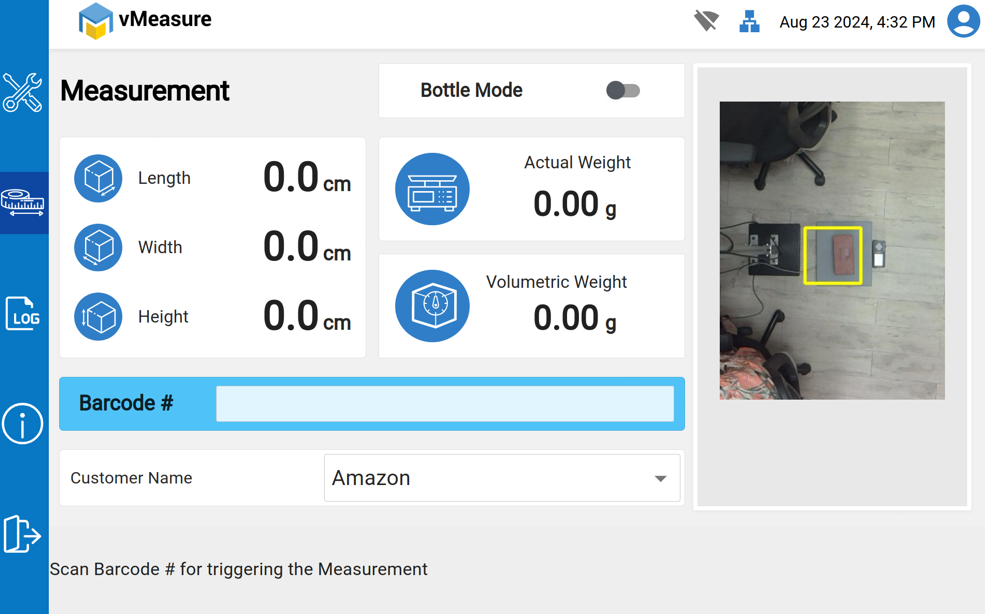Click the Length cube icon
Viewport: 985px width, 614px height.
coord(98,178)
